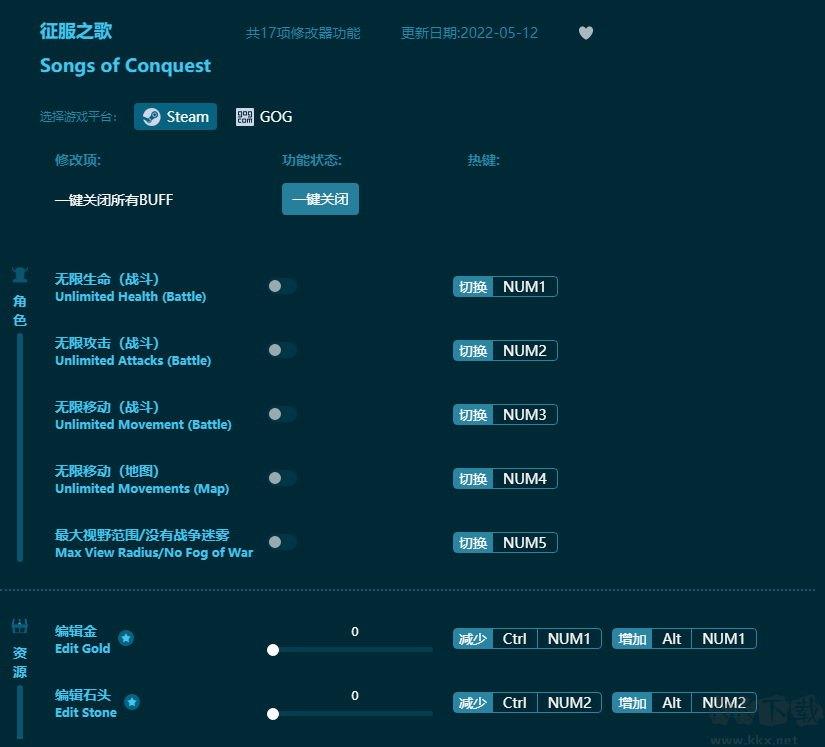Click the 选择游戏平台 label

tap(78, 117)
